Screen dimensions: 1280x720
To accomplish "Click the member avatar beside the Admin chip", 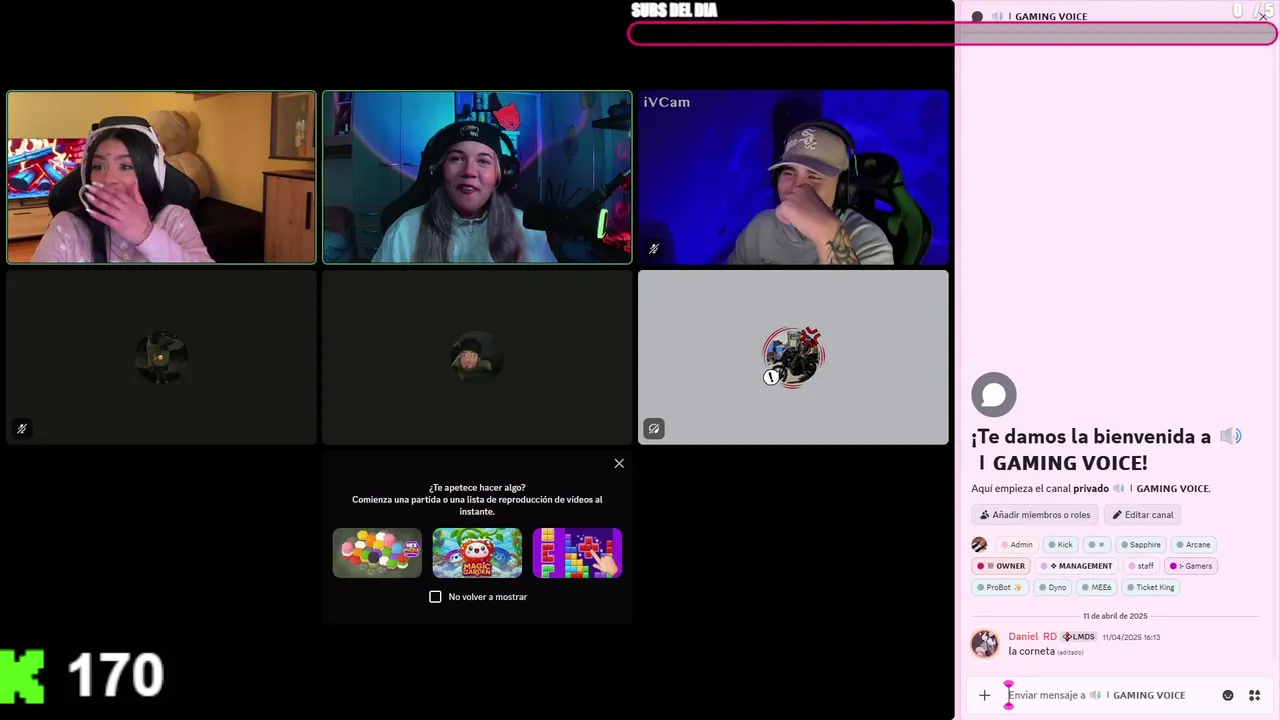I will pyautogui.click(x=979, y=545).
